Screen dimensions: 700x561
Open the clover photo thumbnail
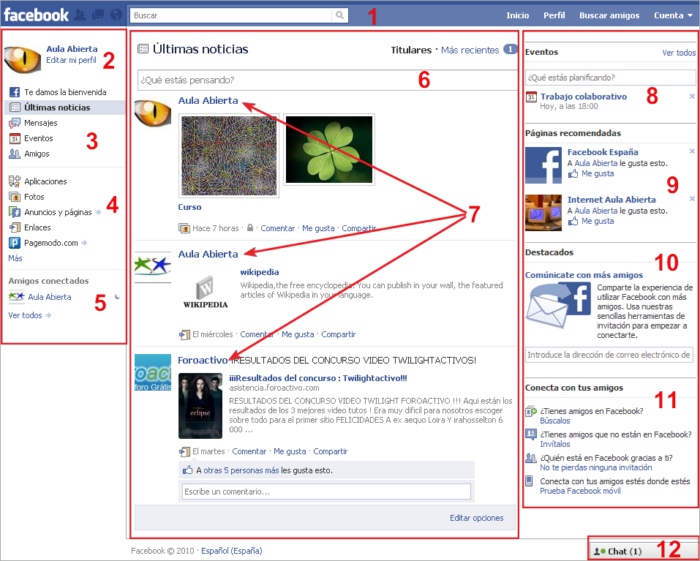click(329, 150)
